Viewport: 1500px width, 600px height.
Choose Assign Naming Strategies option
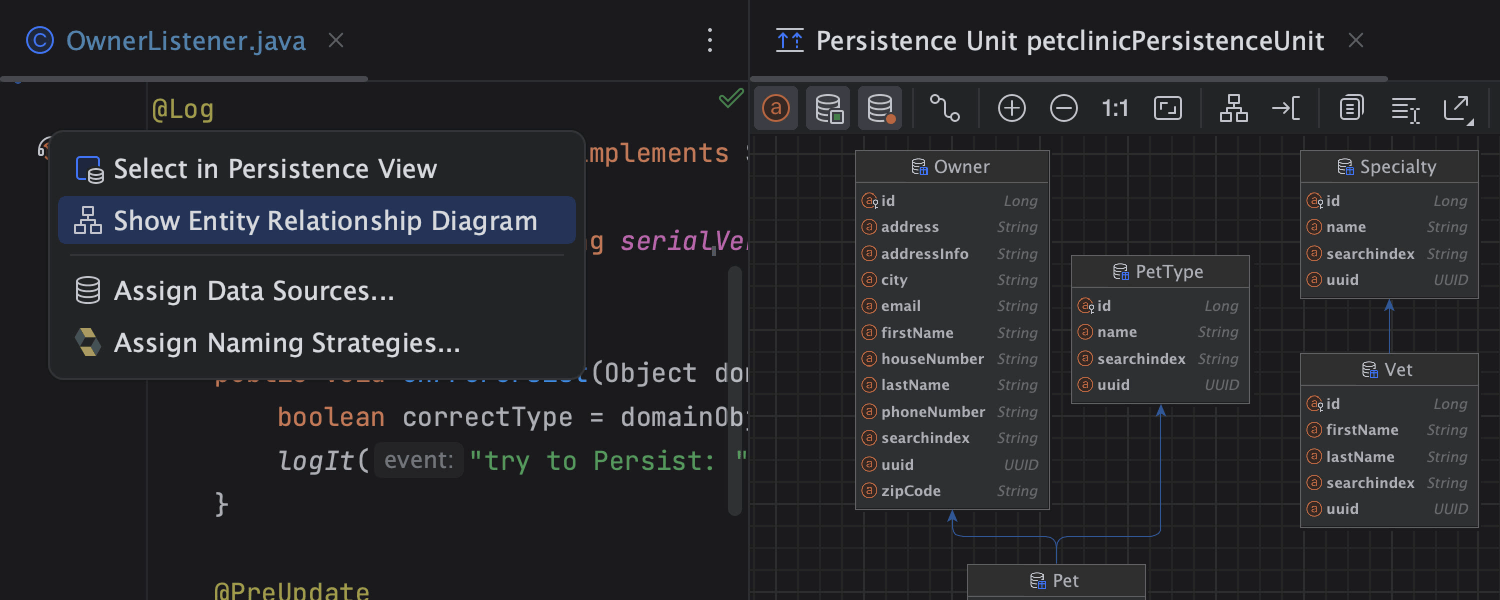click(287, 343)
